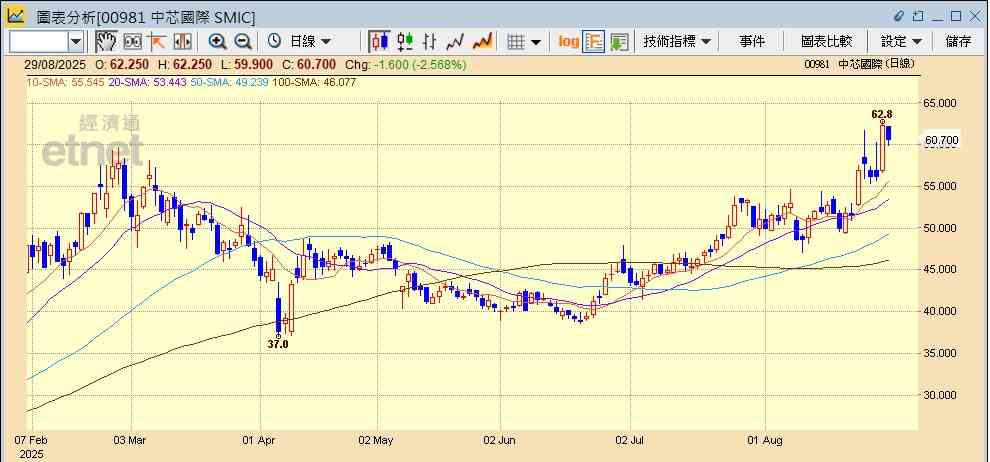Click the 37.0 low price marker
990x462 pixels.
tap(278, 344)
